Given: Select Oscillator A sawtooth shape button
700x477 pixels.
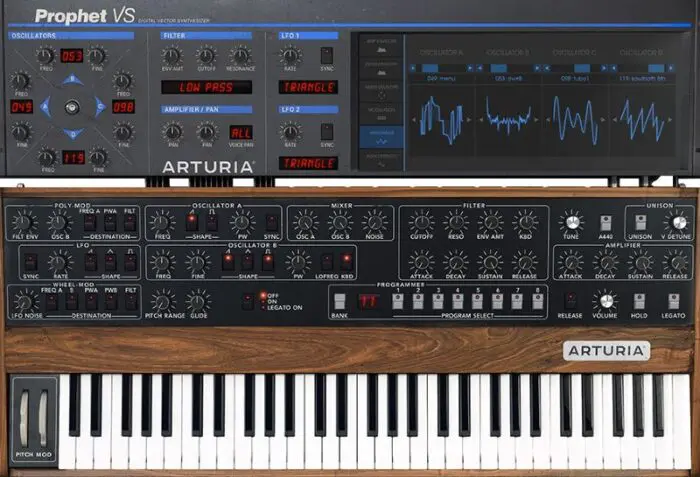Looking at the screenshot, I should (192, 222).
